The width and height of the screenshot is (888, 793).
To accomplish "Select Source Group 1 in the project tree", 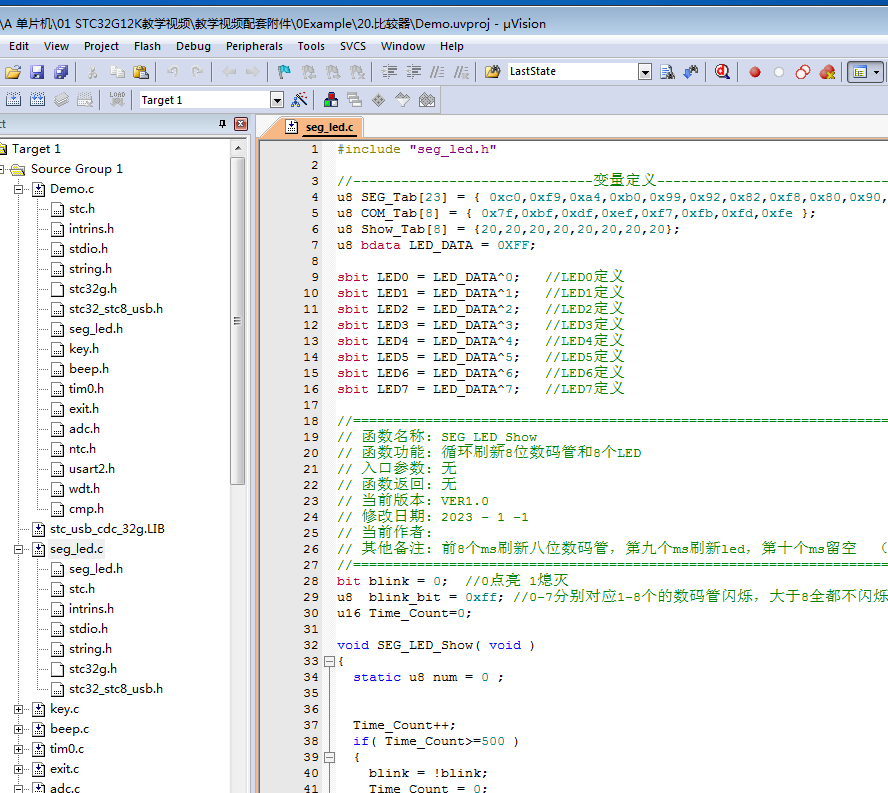I will [x=76, y=169].
